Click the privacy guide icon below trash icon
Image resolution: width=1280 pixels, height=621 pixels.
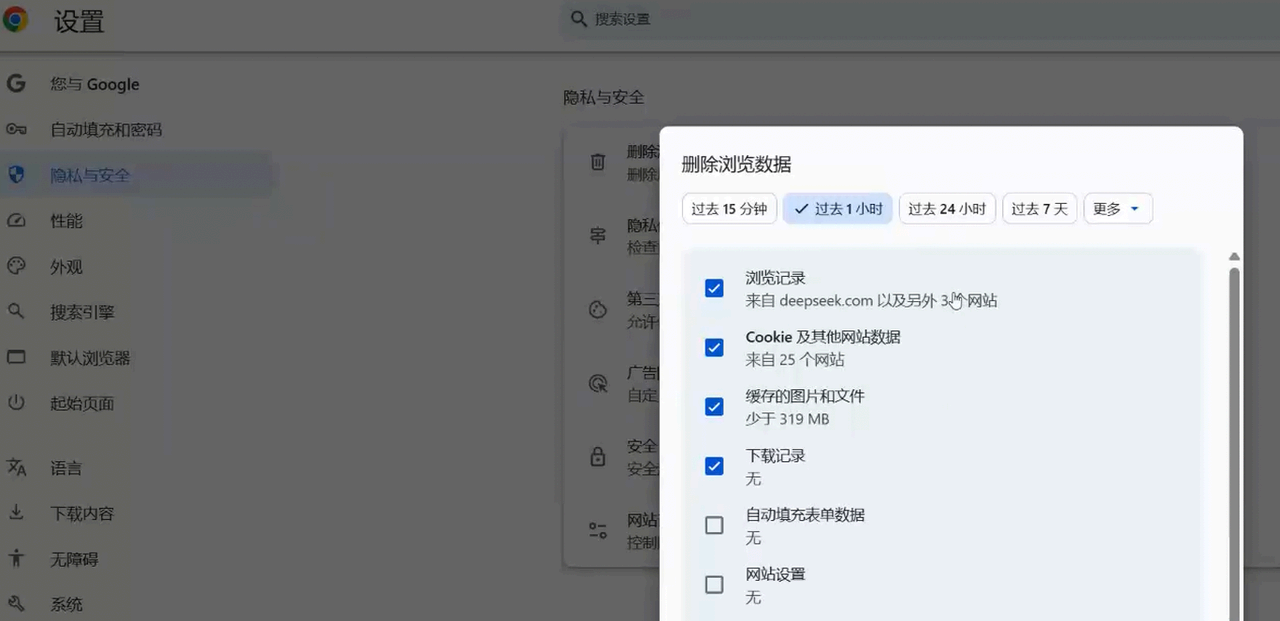[x=598, y=236]
